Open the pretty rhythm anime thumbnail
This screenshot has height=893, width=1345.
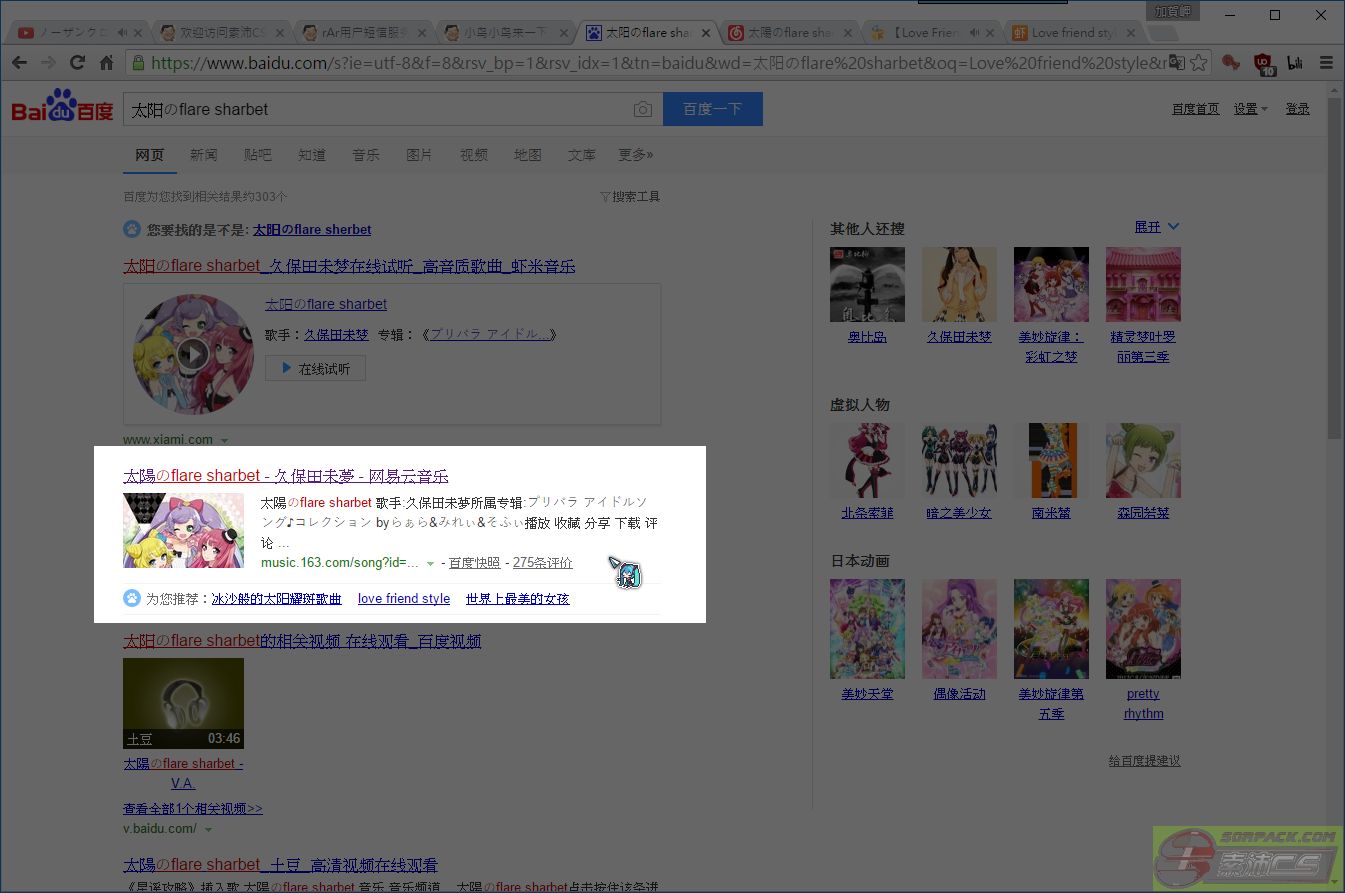click(x=1143, y=629)
